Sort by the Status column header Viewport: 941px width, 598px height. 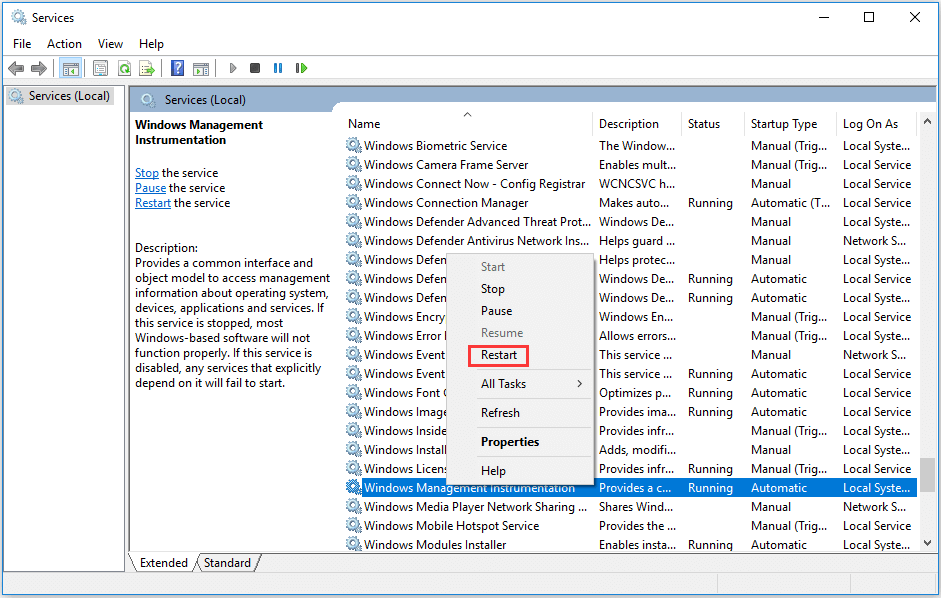712,124
